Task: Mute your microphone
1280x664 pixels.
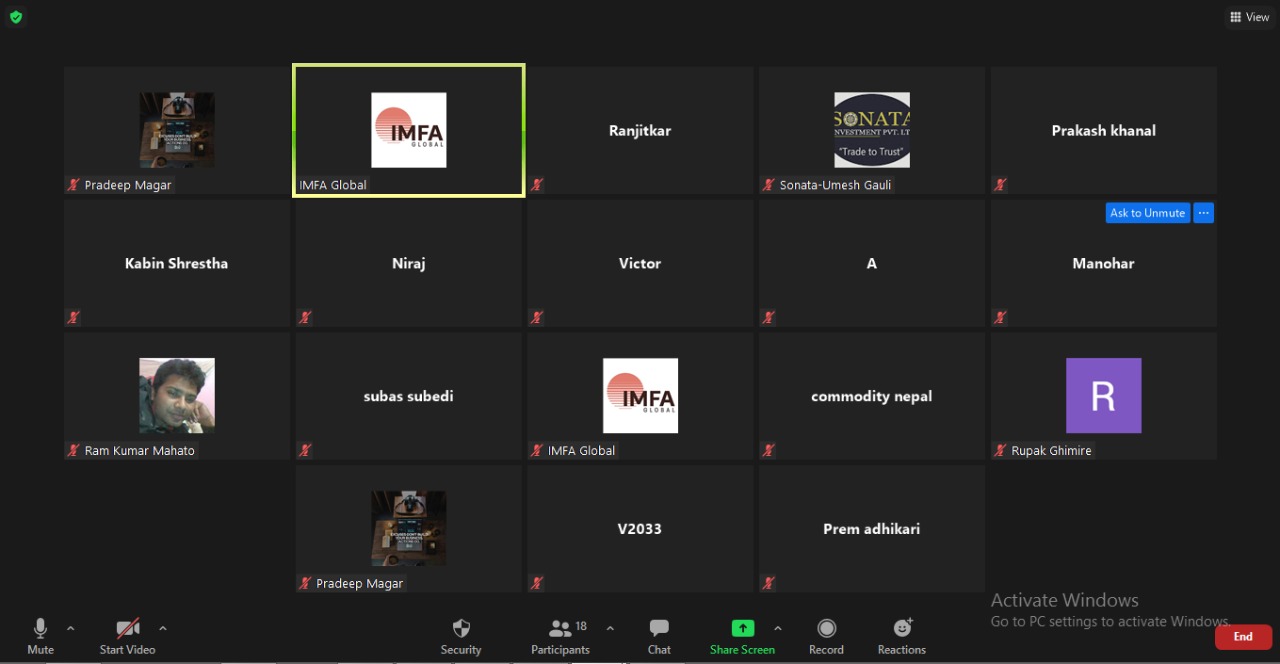Action: click(40, 636)
